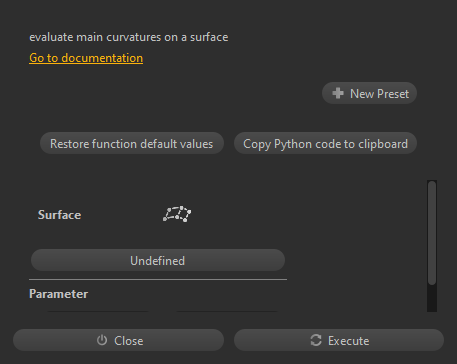
Task: Click the power icon on Close button
Action: pos(102,340)
